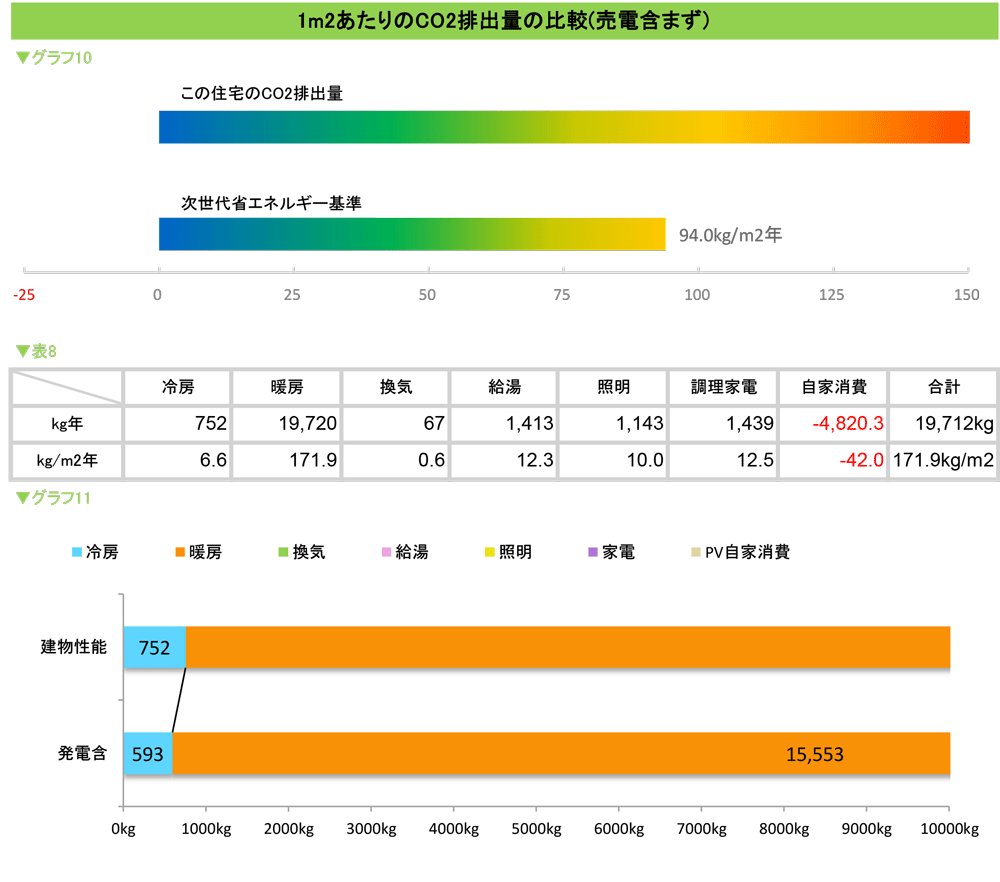This screenshot has height=882, width=1000.
Task: Select the kg/m2年 row header
Action: (x=67, y=460)
